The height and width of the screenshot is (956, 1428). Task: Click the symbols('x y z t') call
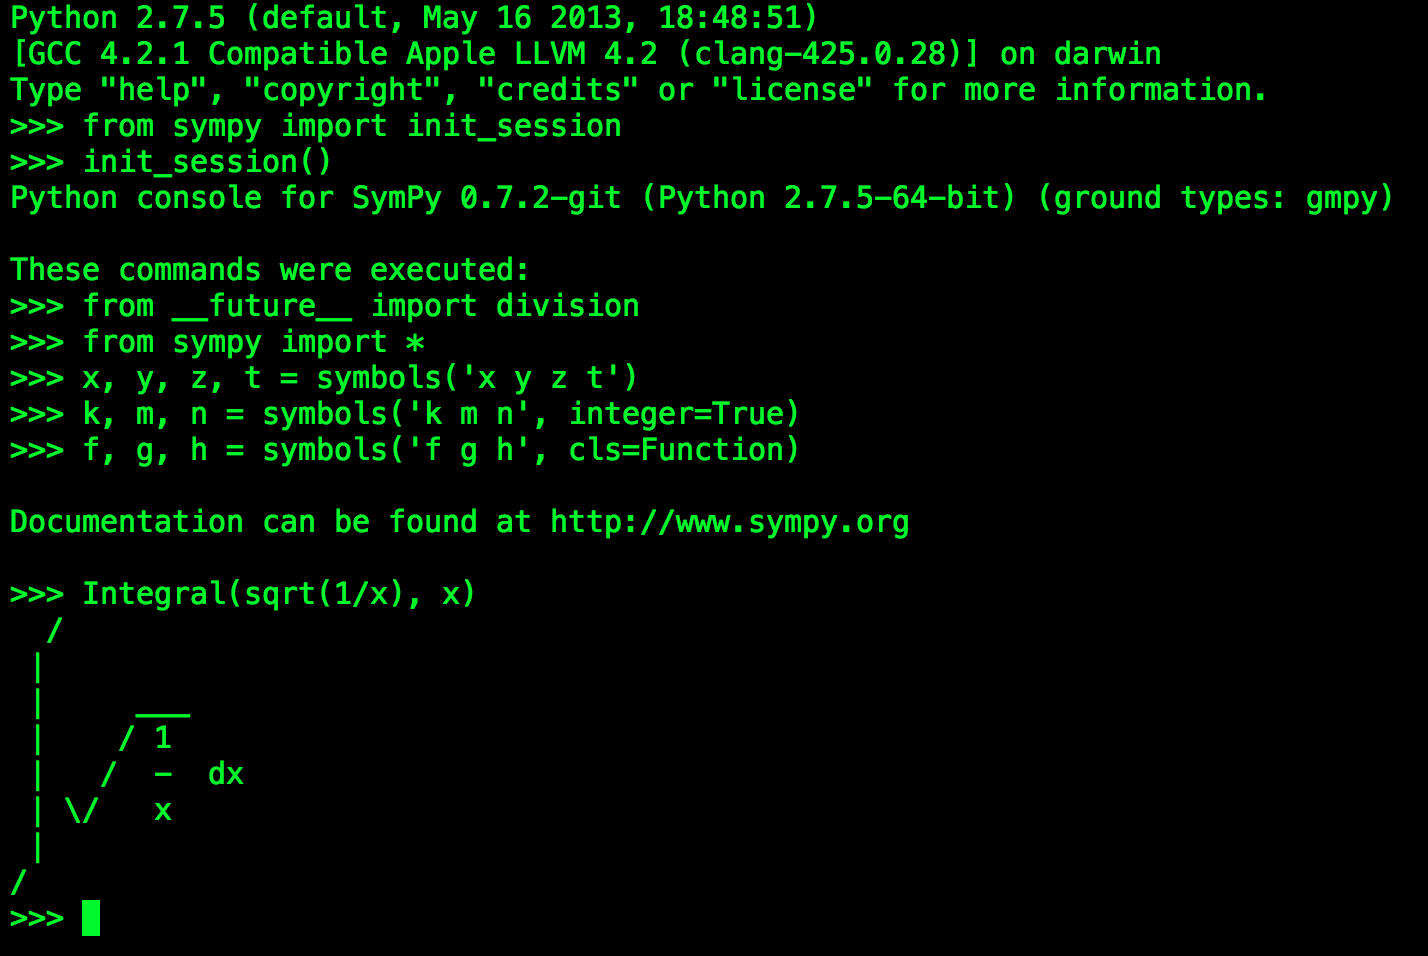coord(477,378)
